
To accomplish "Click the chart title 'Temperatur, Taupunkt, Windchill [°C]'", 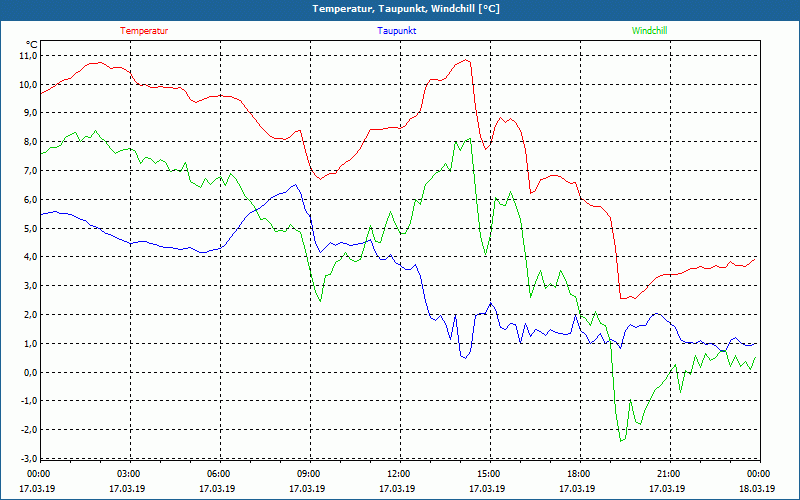I will tap(406, 9).
